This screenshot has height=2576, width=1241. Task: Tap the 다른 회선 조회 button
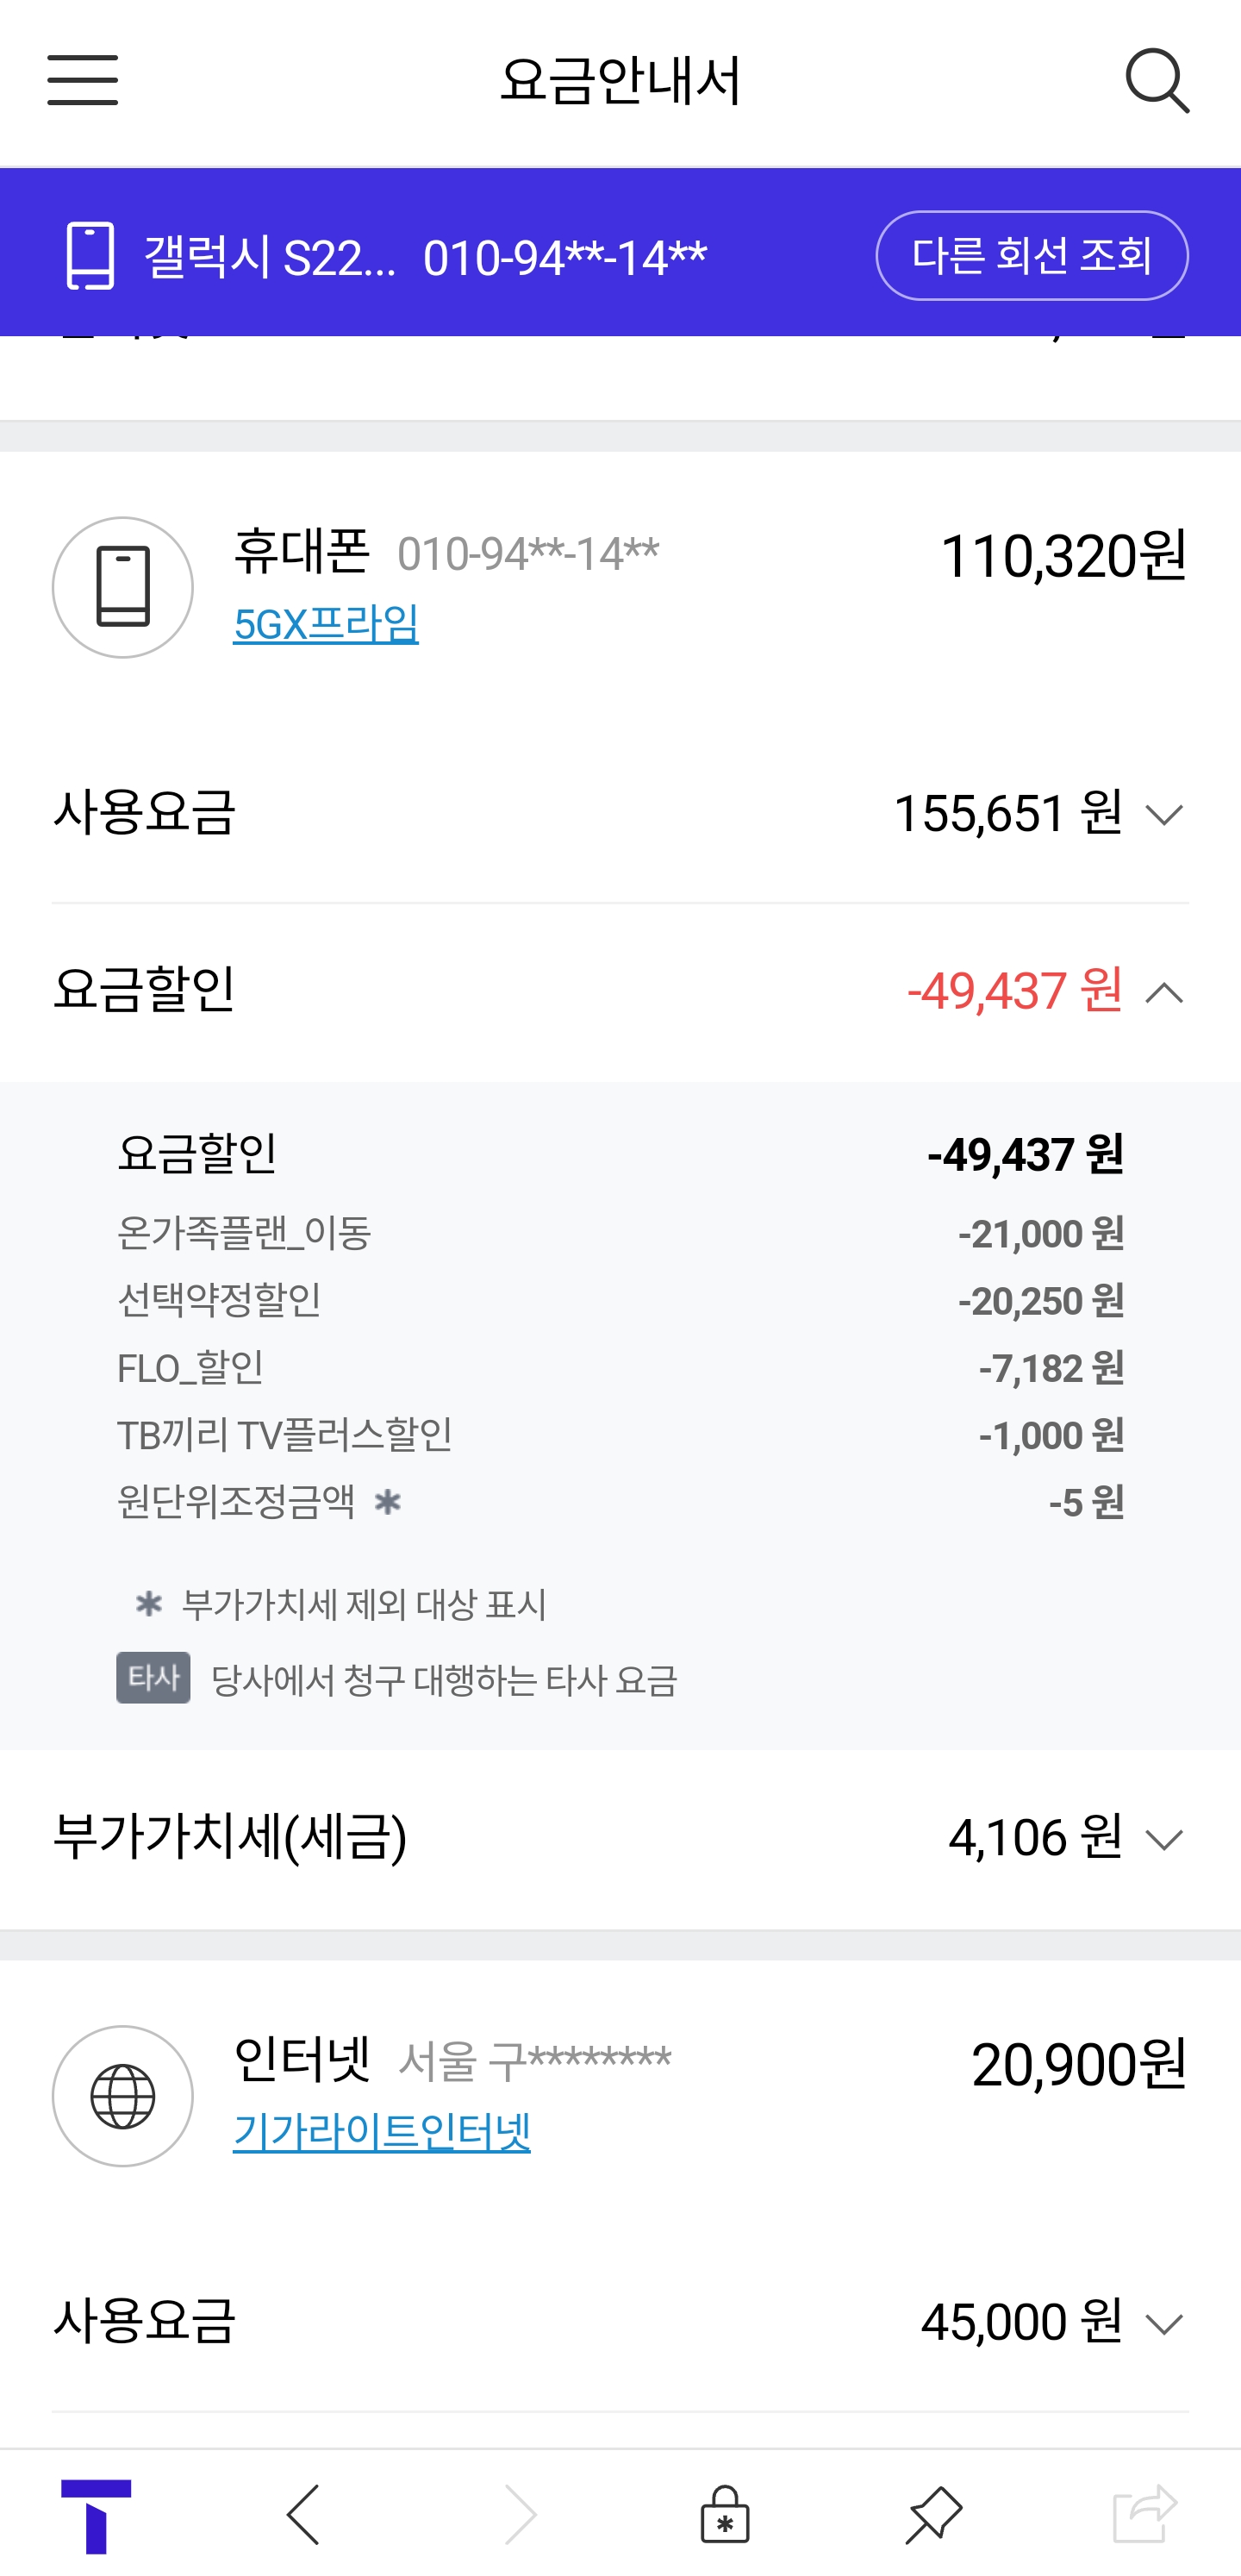tap(1031, 256)
